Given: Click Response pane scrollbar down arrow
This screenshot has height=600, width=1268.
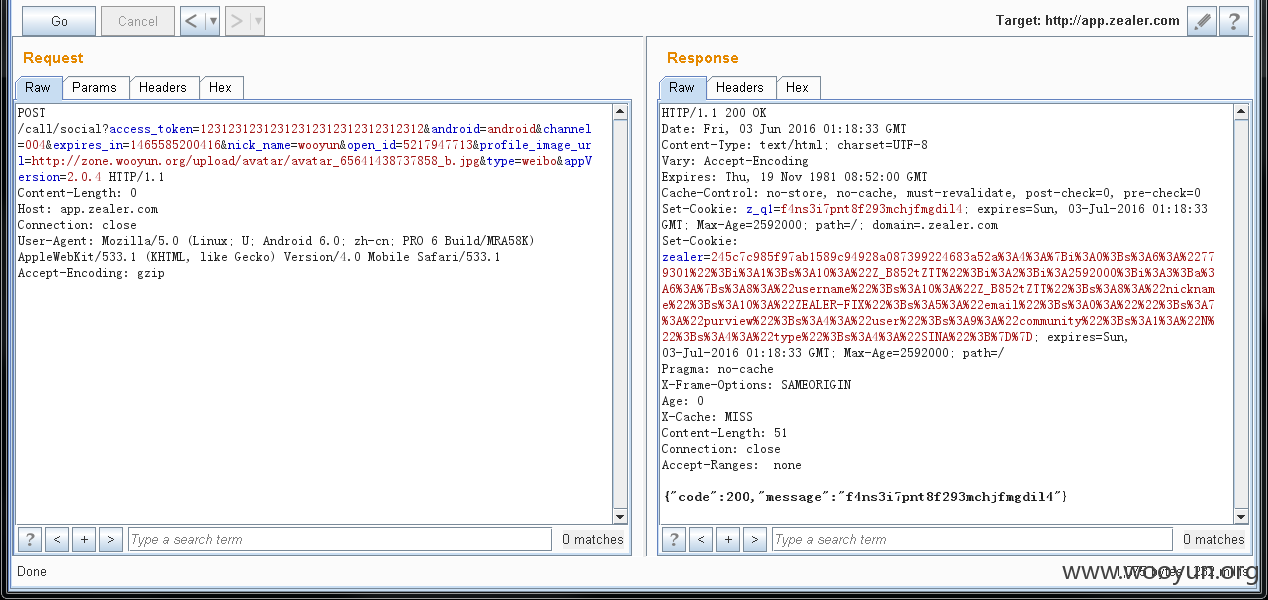Looking at the screenshot, I should click(1242, 516).
